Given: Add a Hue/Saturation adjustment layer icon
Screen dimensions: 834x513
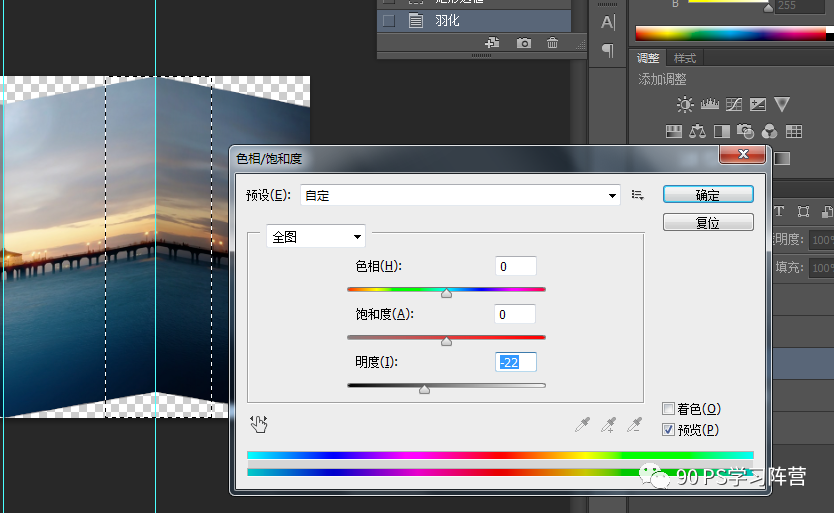Looking at the screenshot, I should tap(674, 131).
